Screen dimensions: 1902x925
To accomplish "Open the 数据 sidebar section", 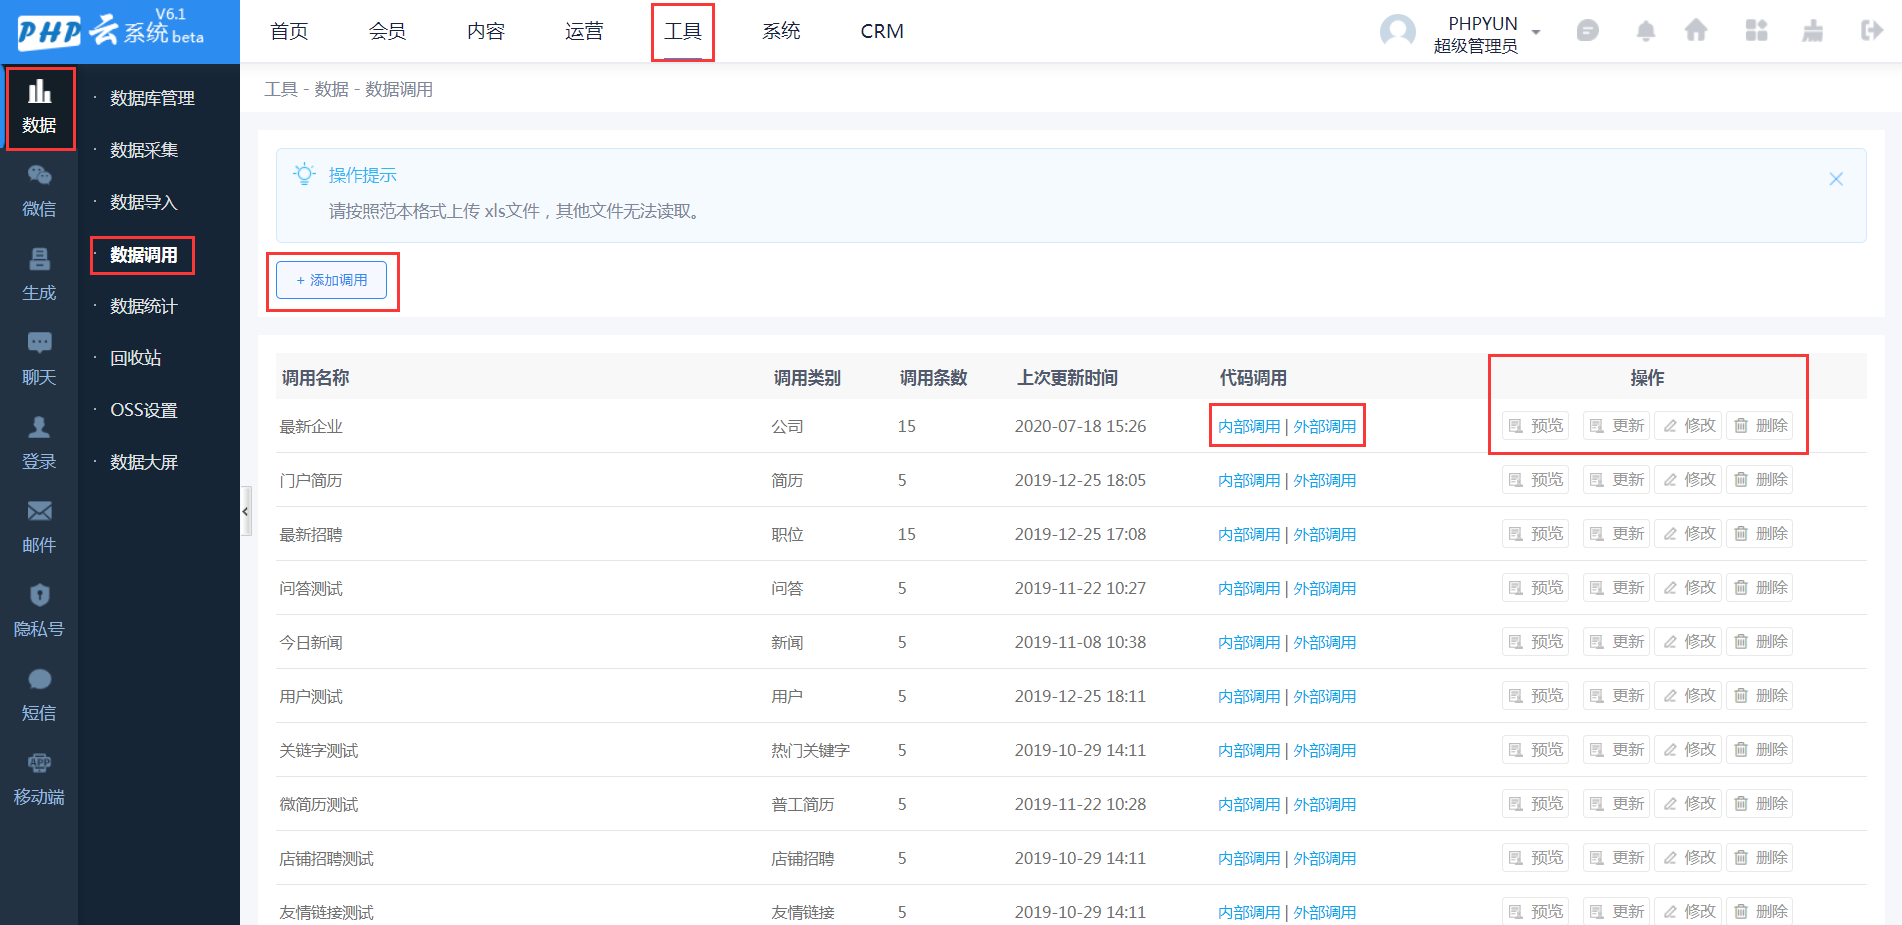I will (x=39, y=108).
